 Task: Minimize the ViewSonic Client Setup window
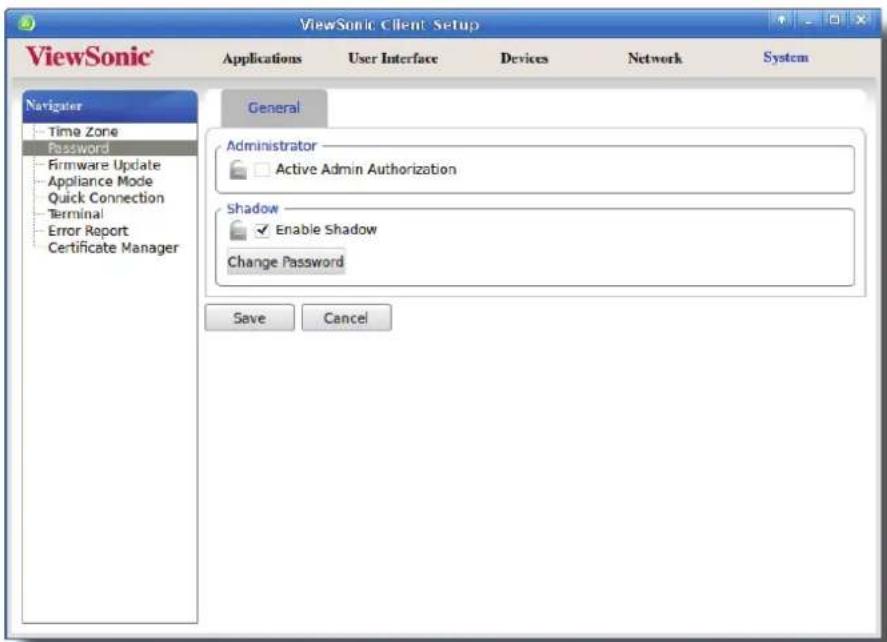[x=808, y=20]
